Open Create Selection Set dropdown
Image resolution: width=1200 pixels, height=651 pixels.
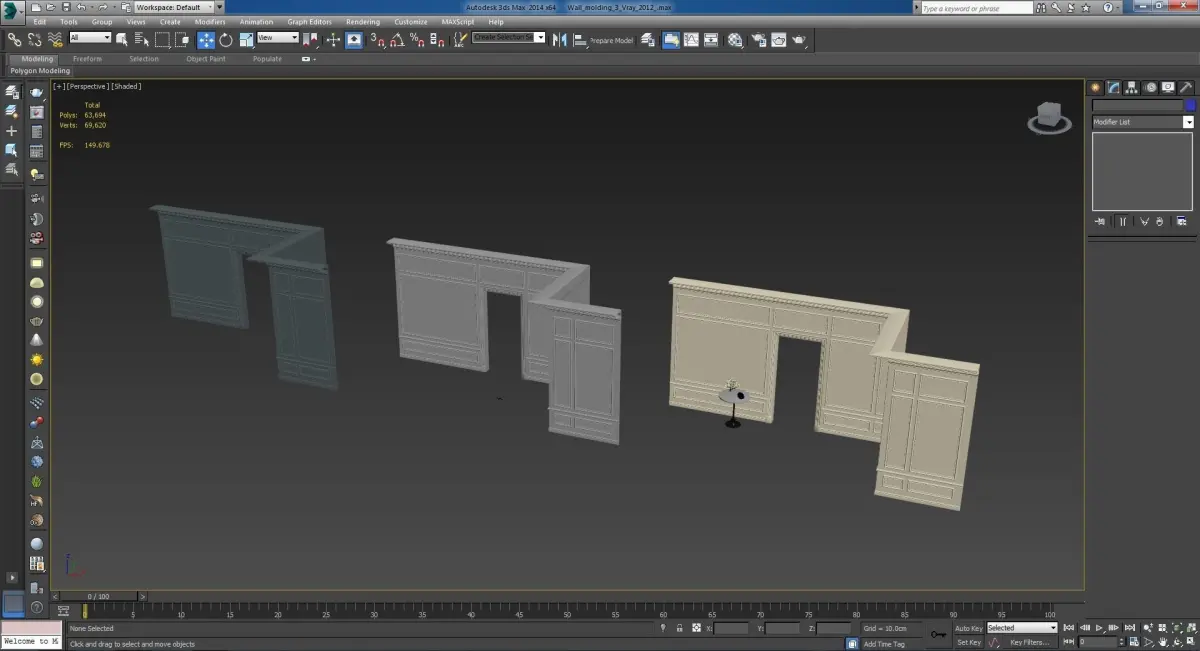coord(509,37)
